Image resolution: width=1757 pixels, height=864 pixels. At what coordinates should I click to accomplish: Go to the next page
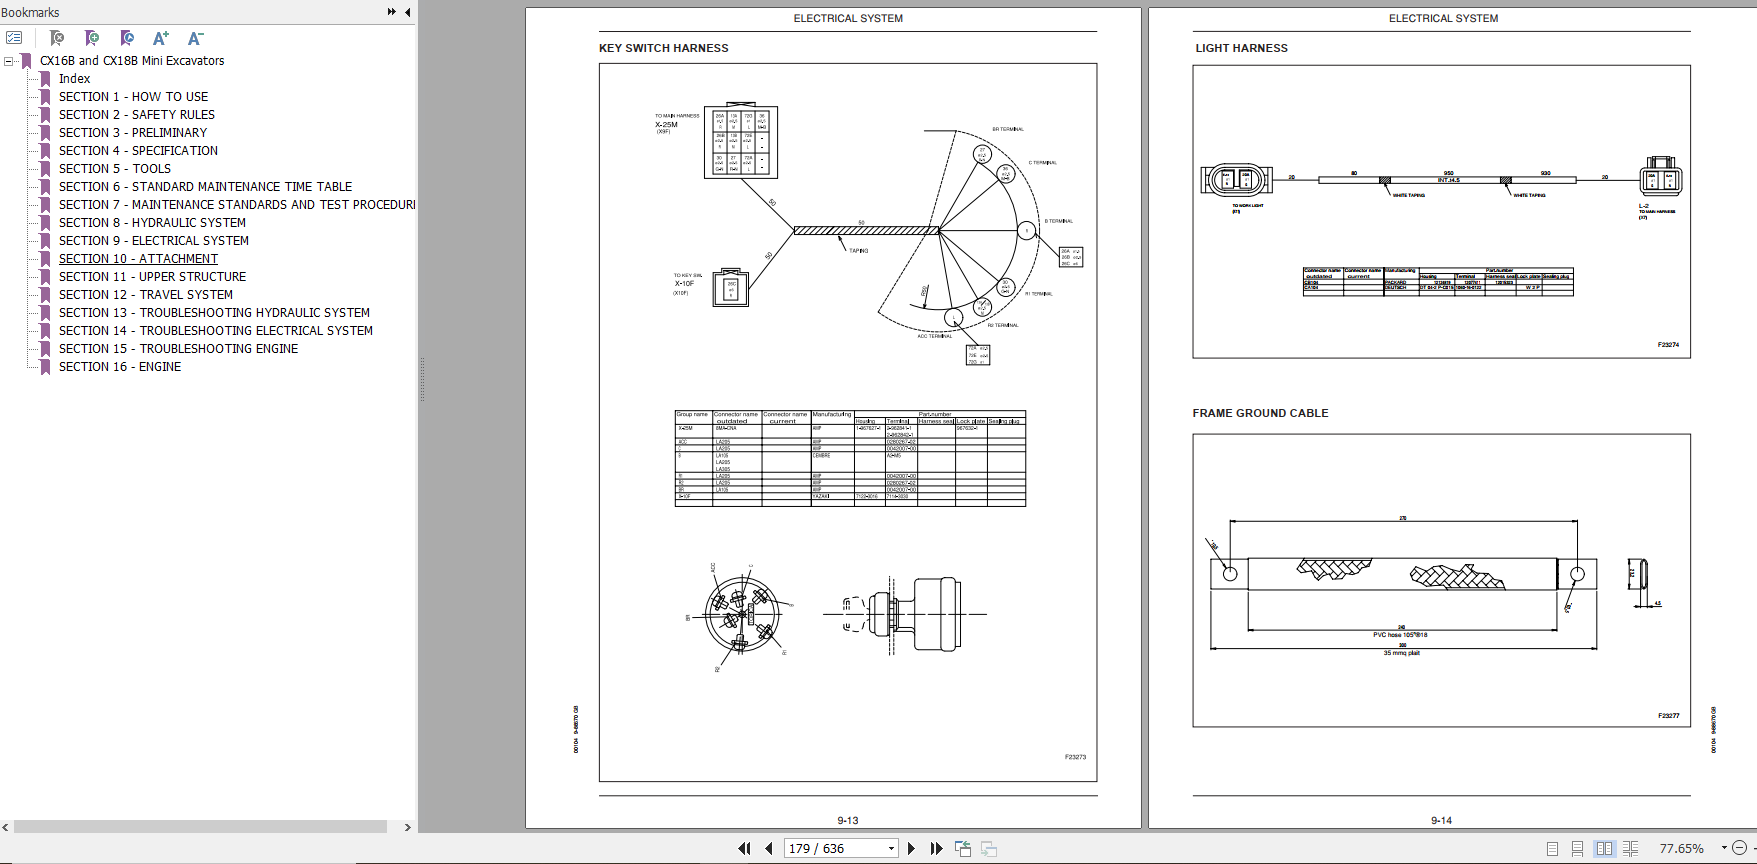click(x=911, y=848)
